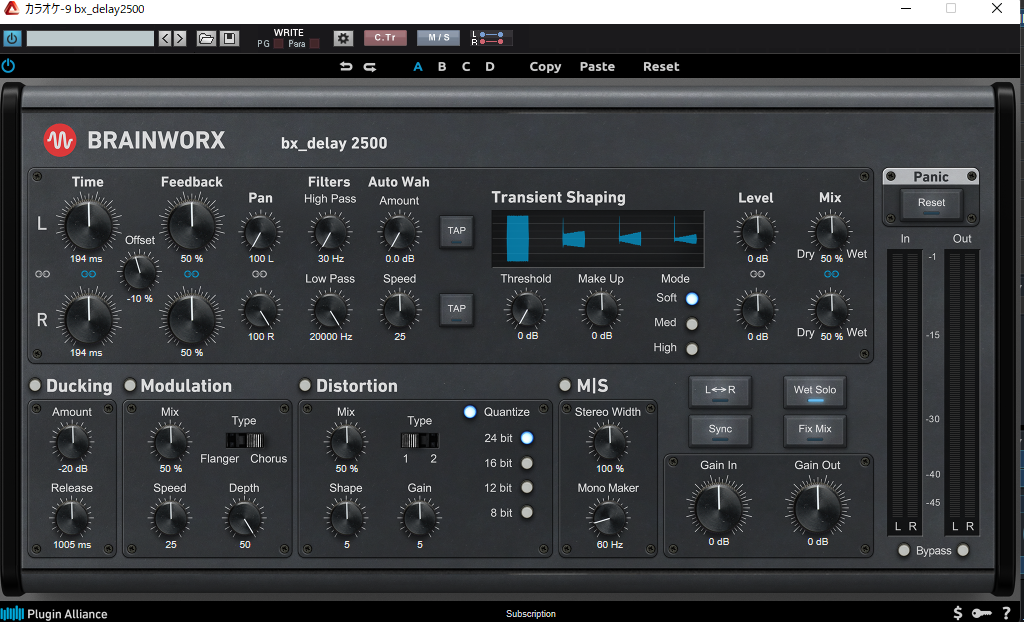Toggle the Level L/R link icon
Image resolution: width=1024 pixels, height=622 pixels.
pos(757,274)
